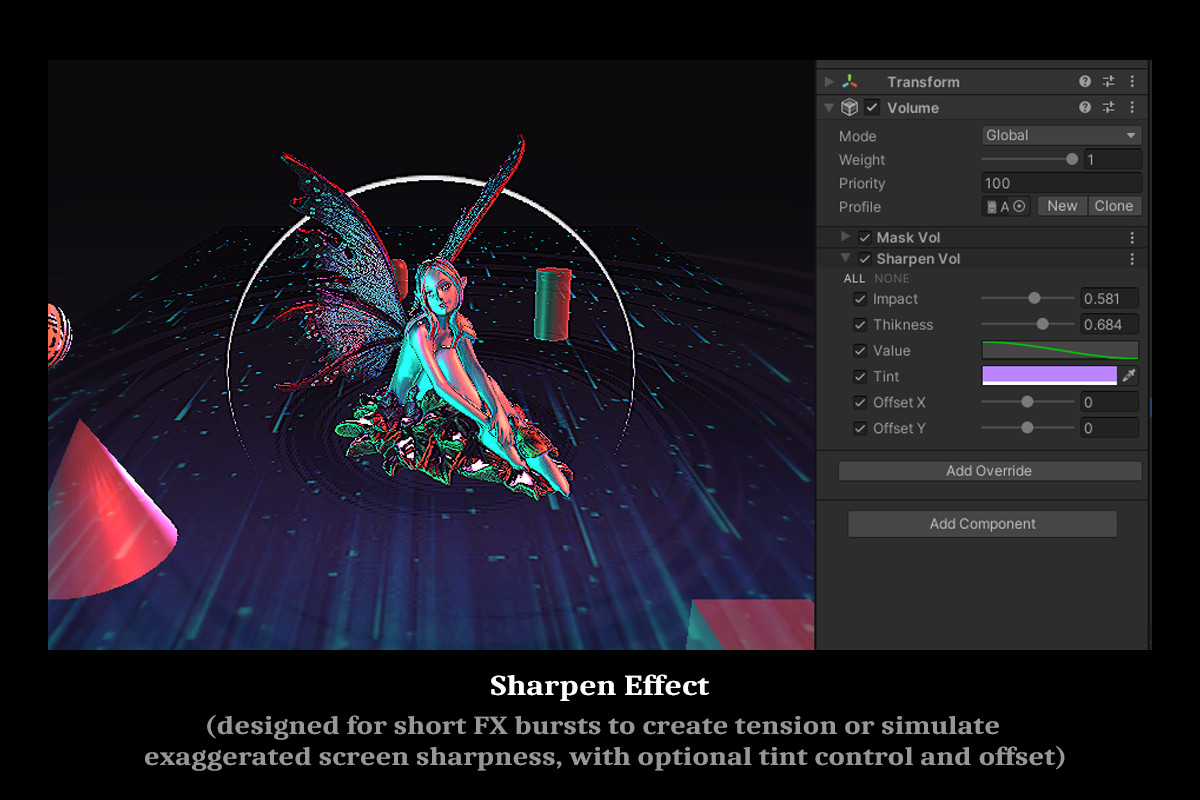Viewport: 1200px width, 800px height.
Task: Open the Mode dropdown set to Global
Action: [1061, 135]
